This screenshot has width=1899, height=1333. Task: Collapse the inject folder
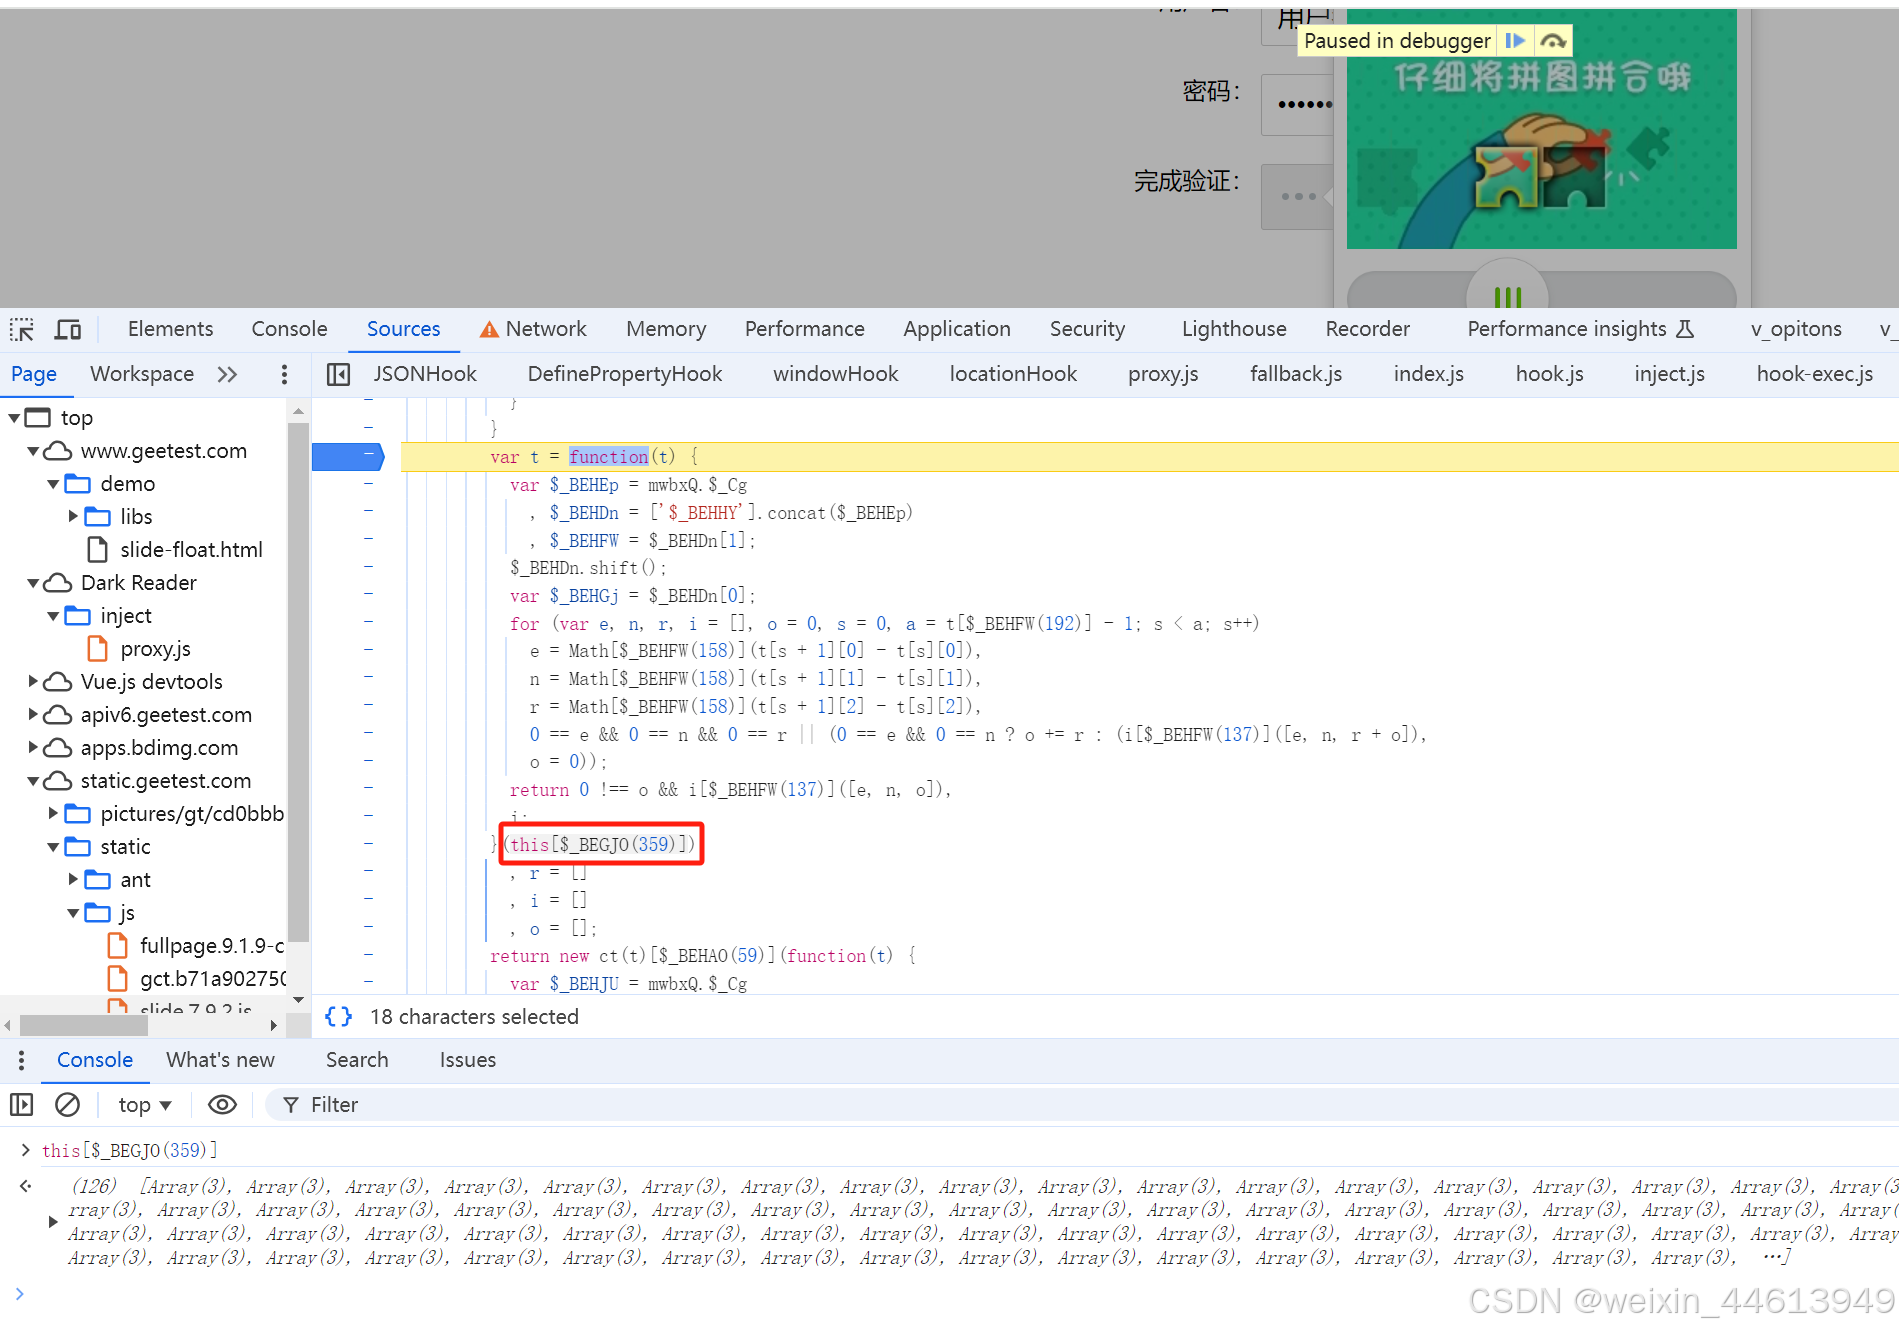tap(53, 615)
